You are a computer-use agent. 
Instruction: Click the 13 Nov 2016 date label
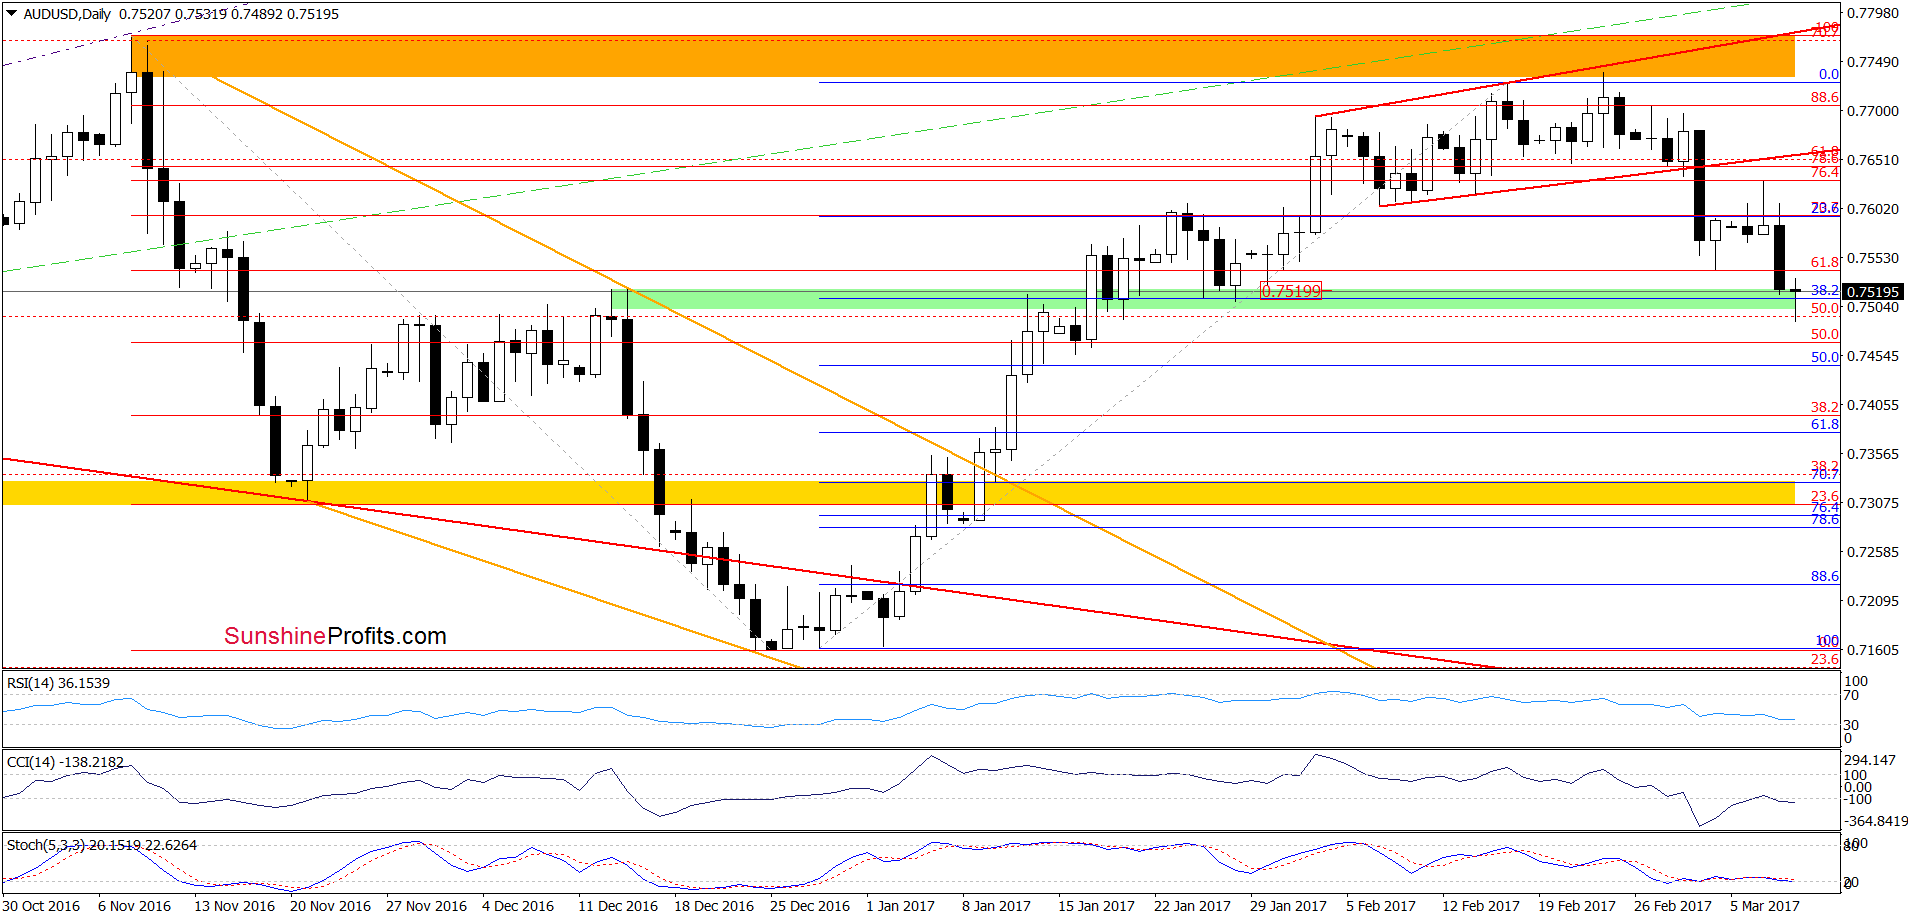(234, 906)
